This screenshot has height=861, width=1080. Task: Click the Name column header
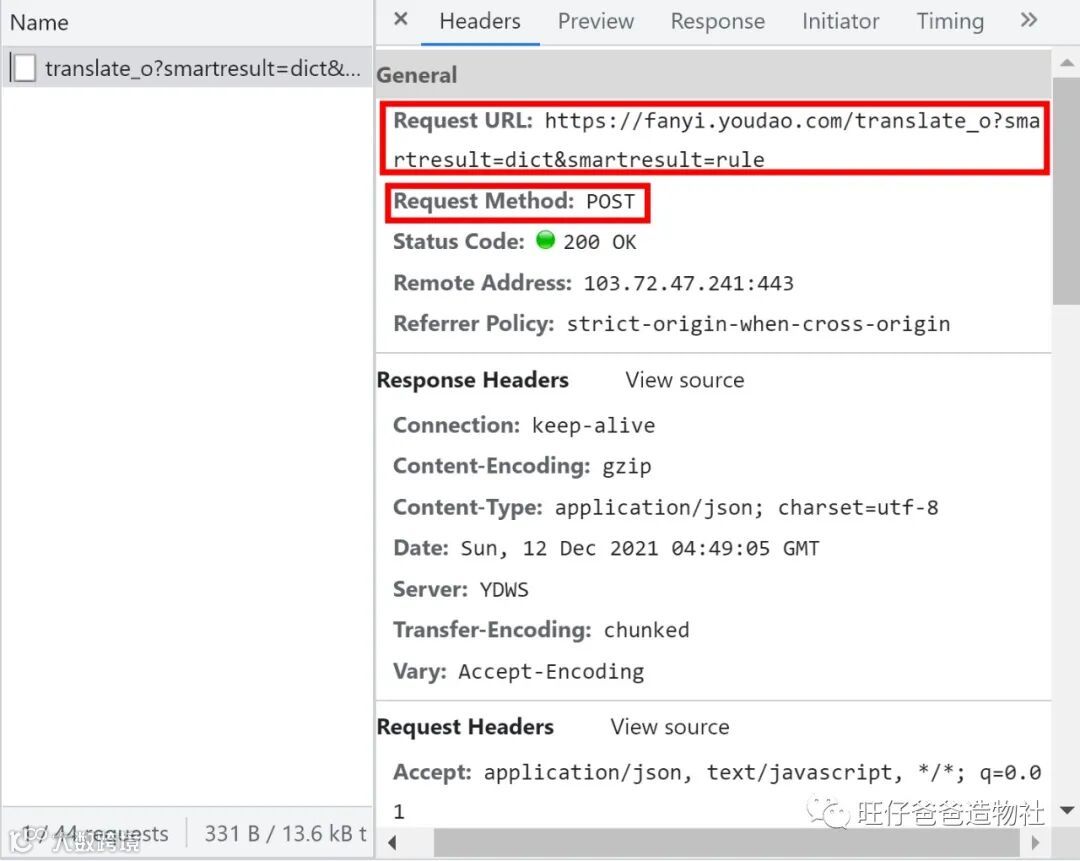point(39,23)
